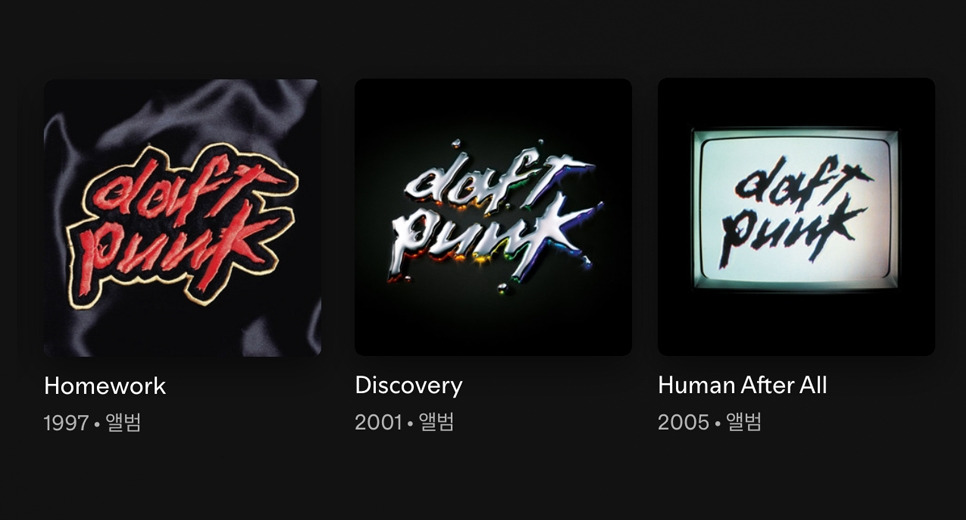Click the bullet separator after 2005
Viewport: 966px width, 520px height.
coord(718,423)
